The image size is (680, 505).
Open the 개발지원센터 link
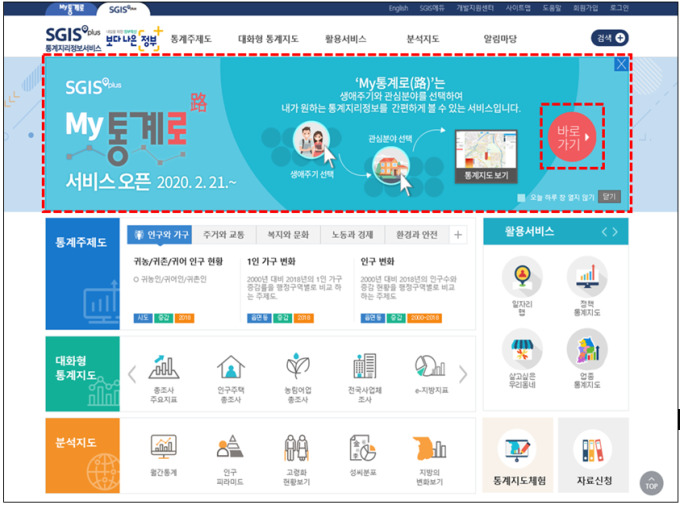click(x=475, y=8)
